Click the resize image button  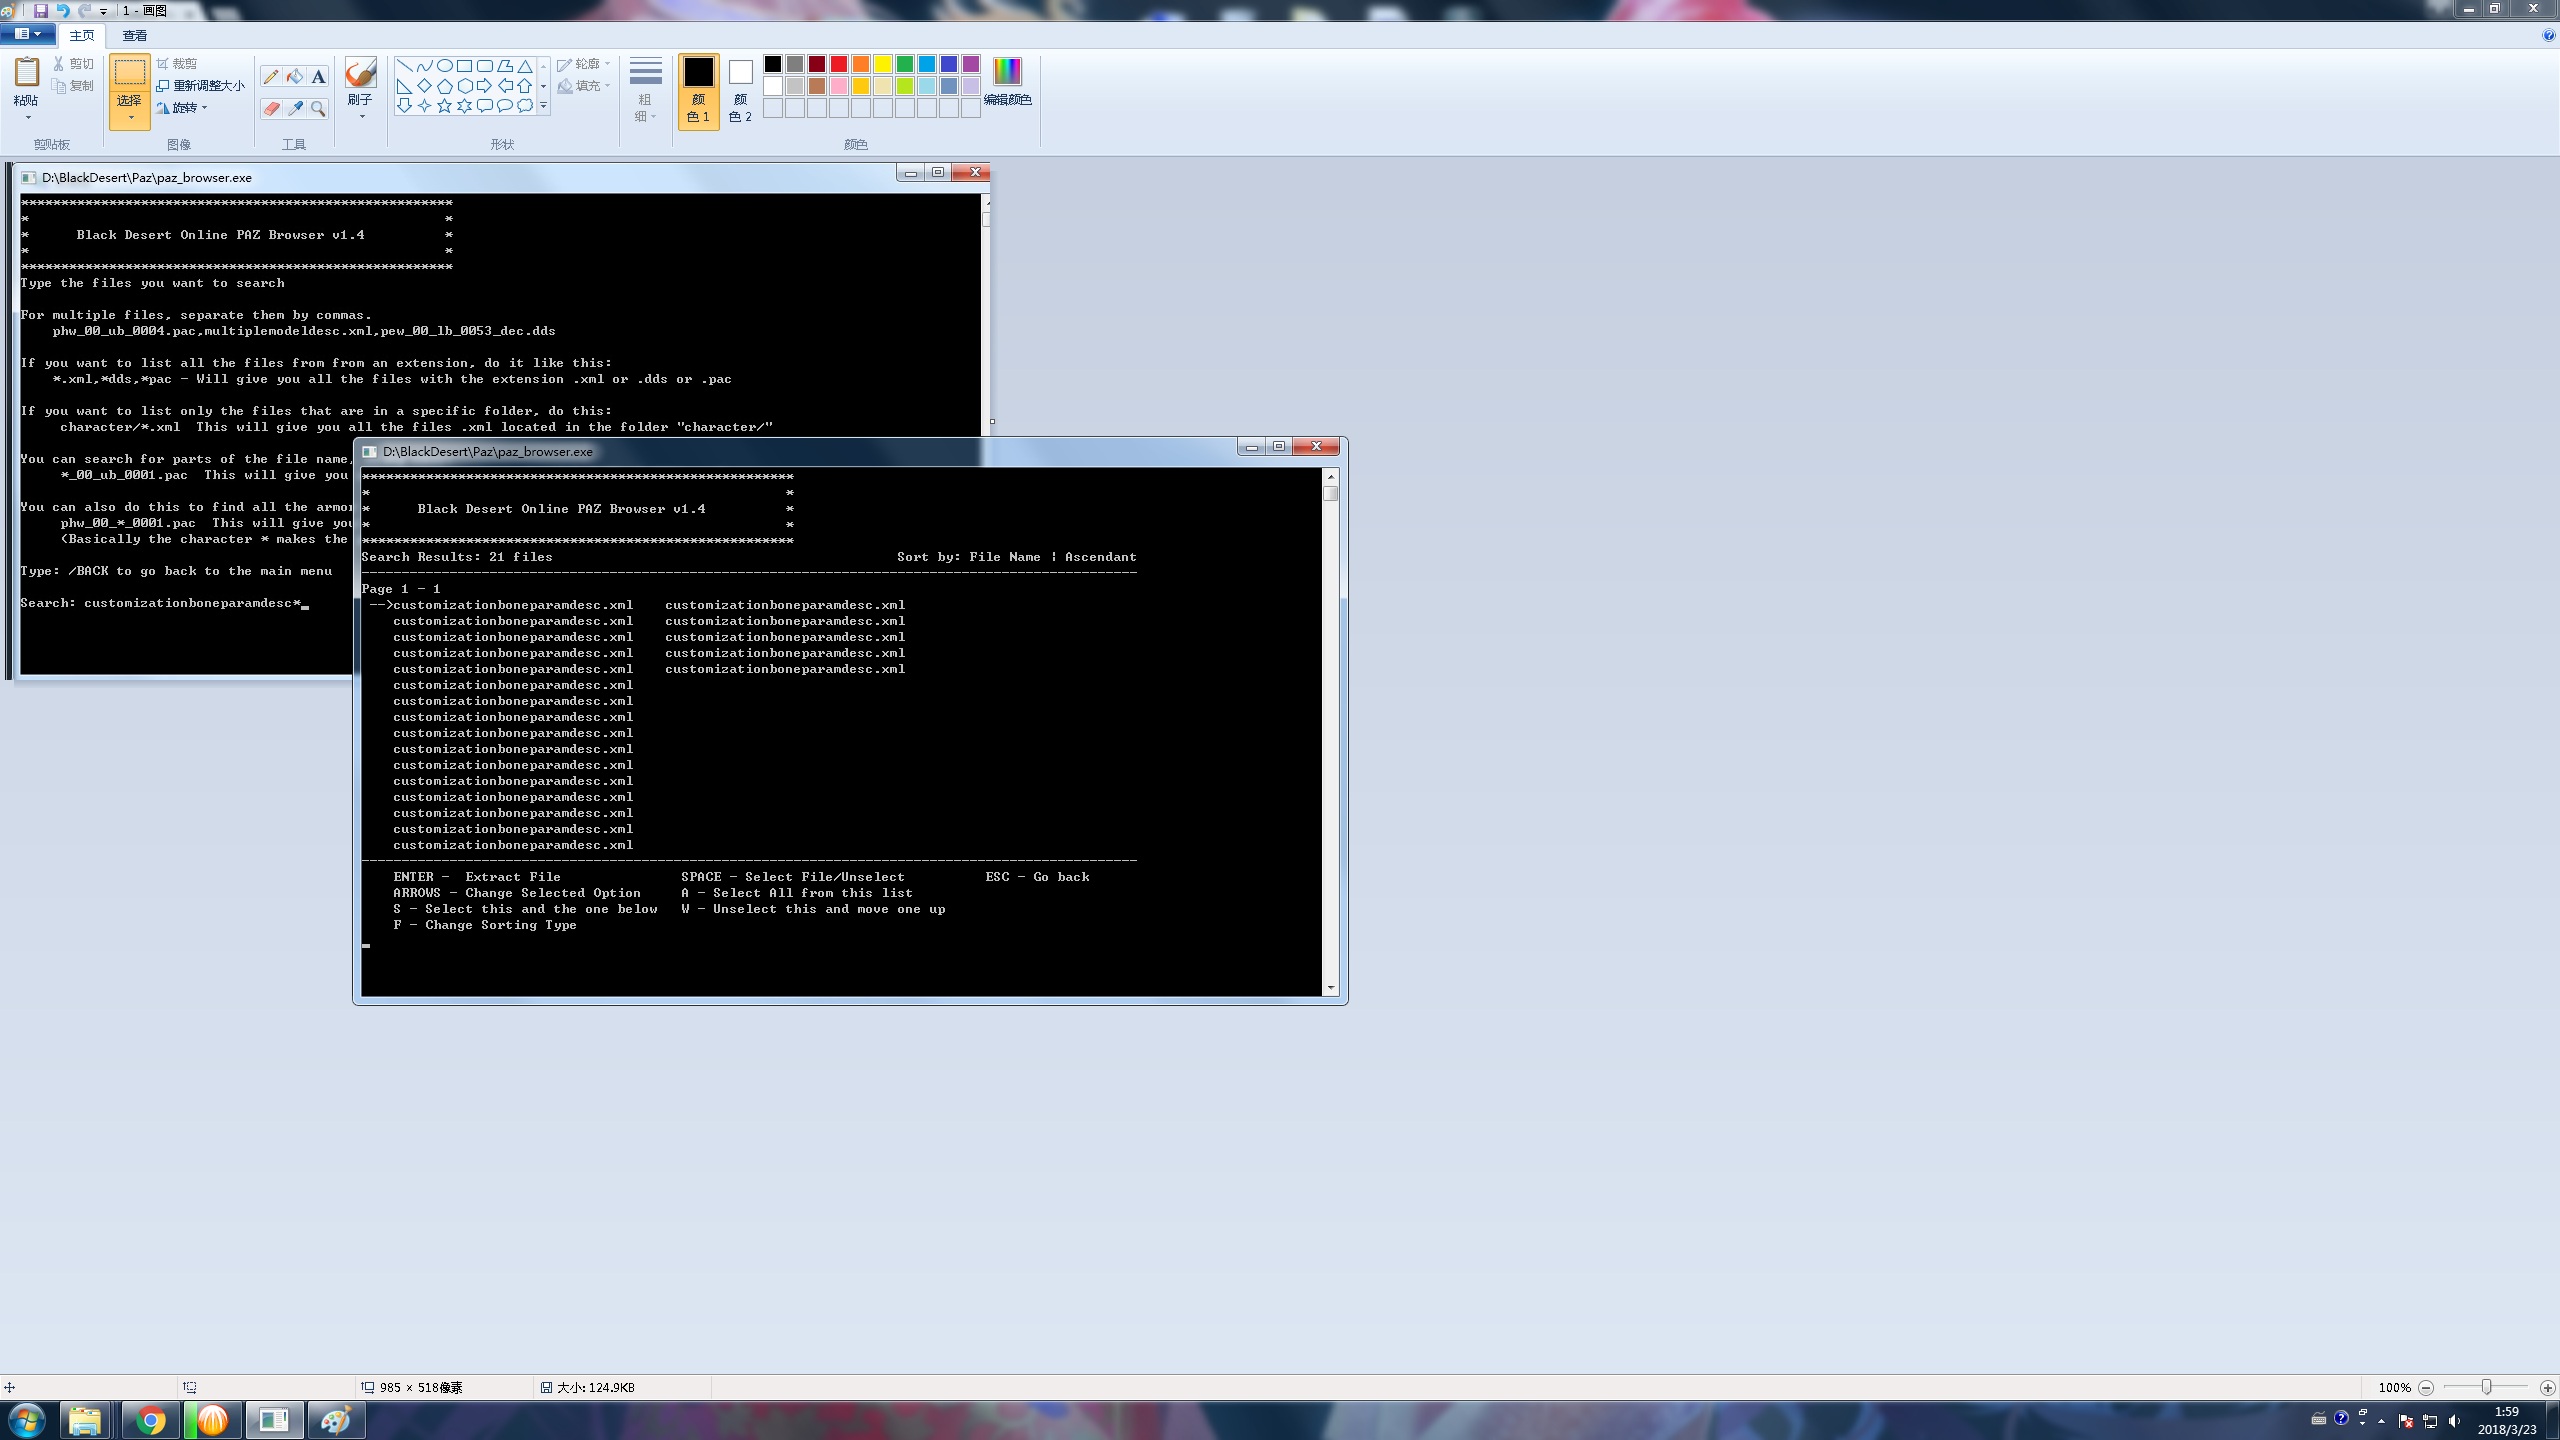[x=201, y=86]
